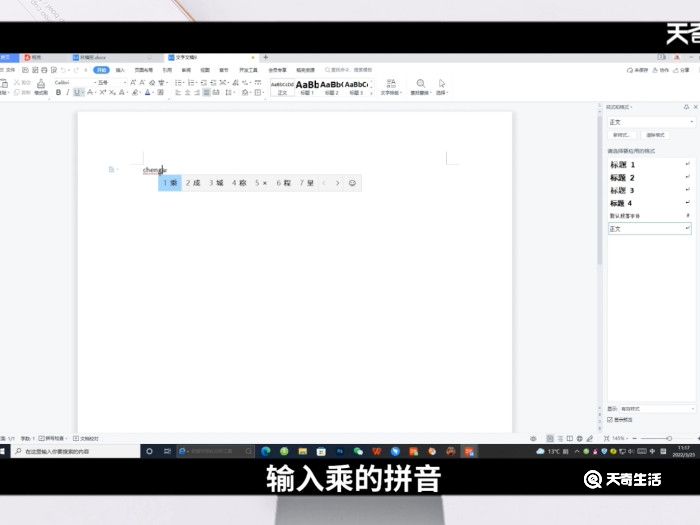This screenshot has width=700, height=525.
Task: Open the 视图 (View) ribbon tab
Action: click(205, 70)
